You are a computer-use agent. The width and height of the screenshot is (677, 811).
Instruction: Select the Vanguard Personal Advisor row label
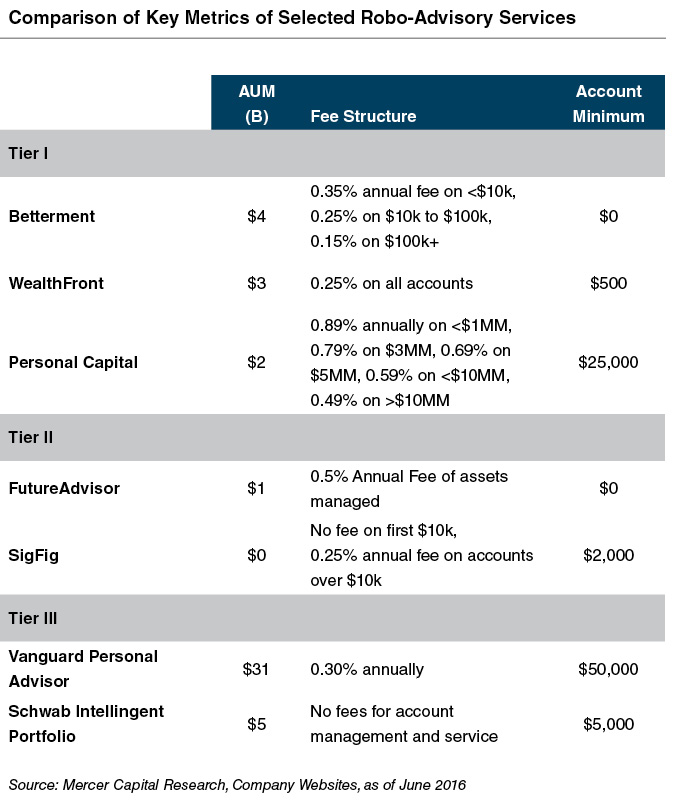click(82, 668)
